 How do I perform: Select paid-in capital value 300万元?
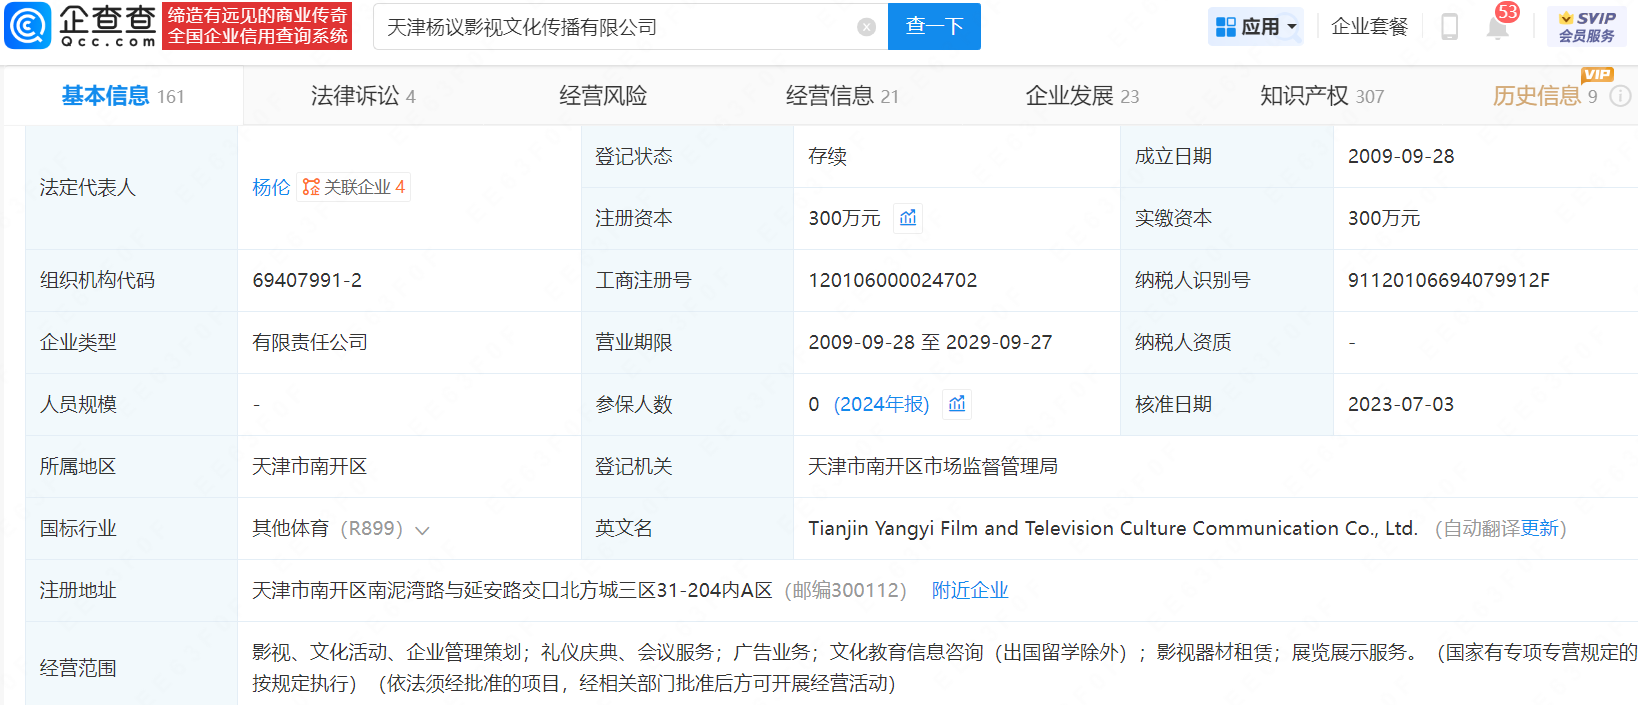point(1384,218)
